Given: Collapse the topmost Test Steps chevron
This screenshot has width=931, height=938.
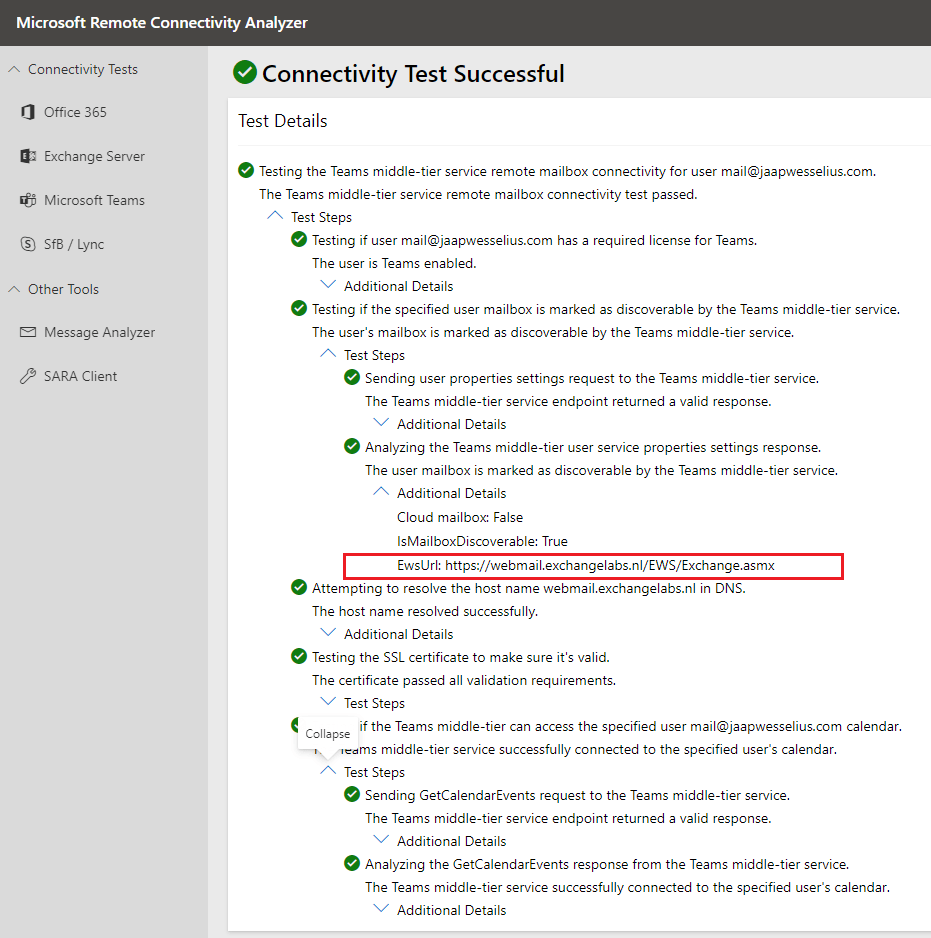Looking at the screenshot, I should [x=275, y=217].
